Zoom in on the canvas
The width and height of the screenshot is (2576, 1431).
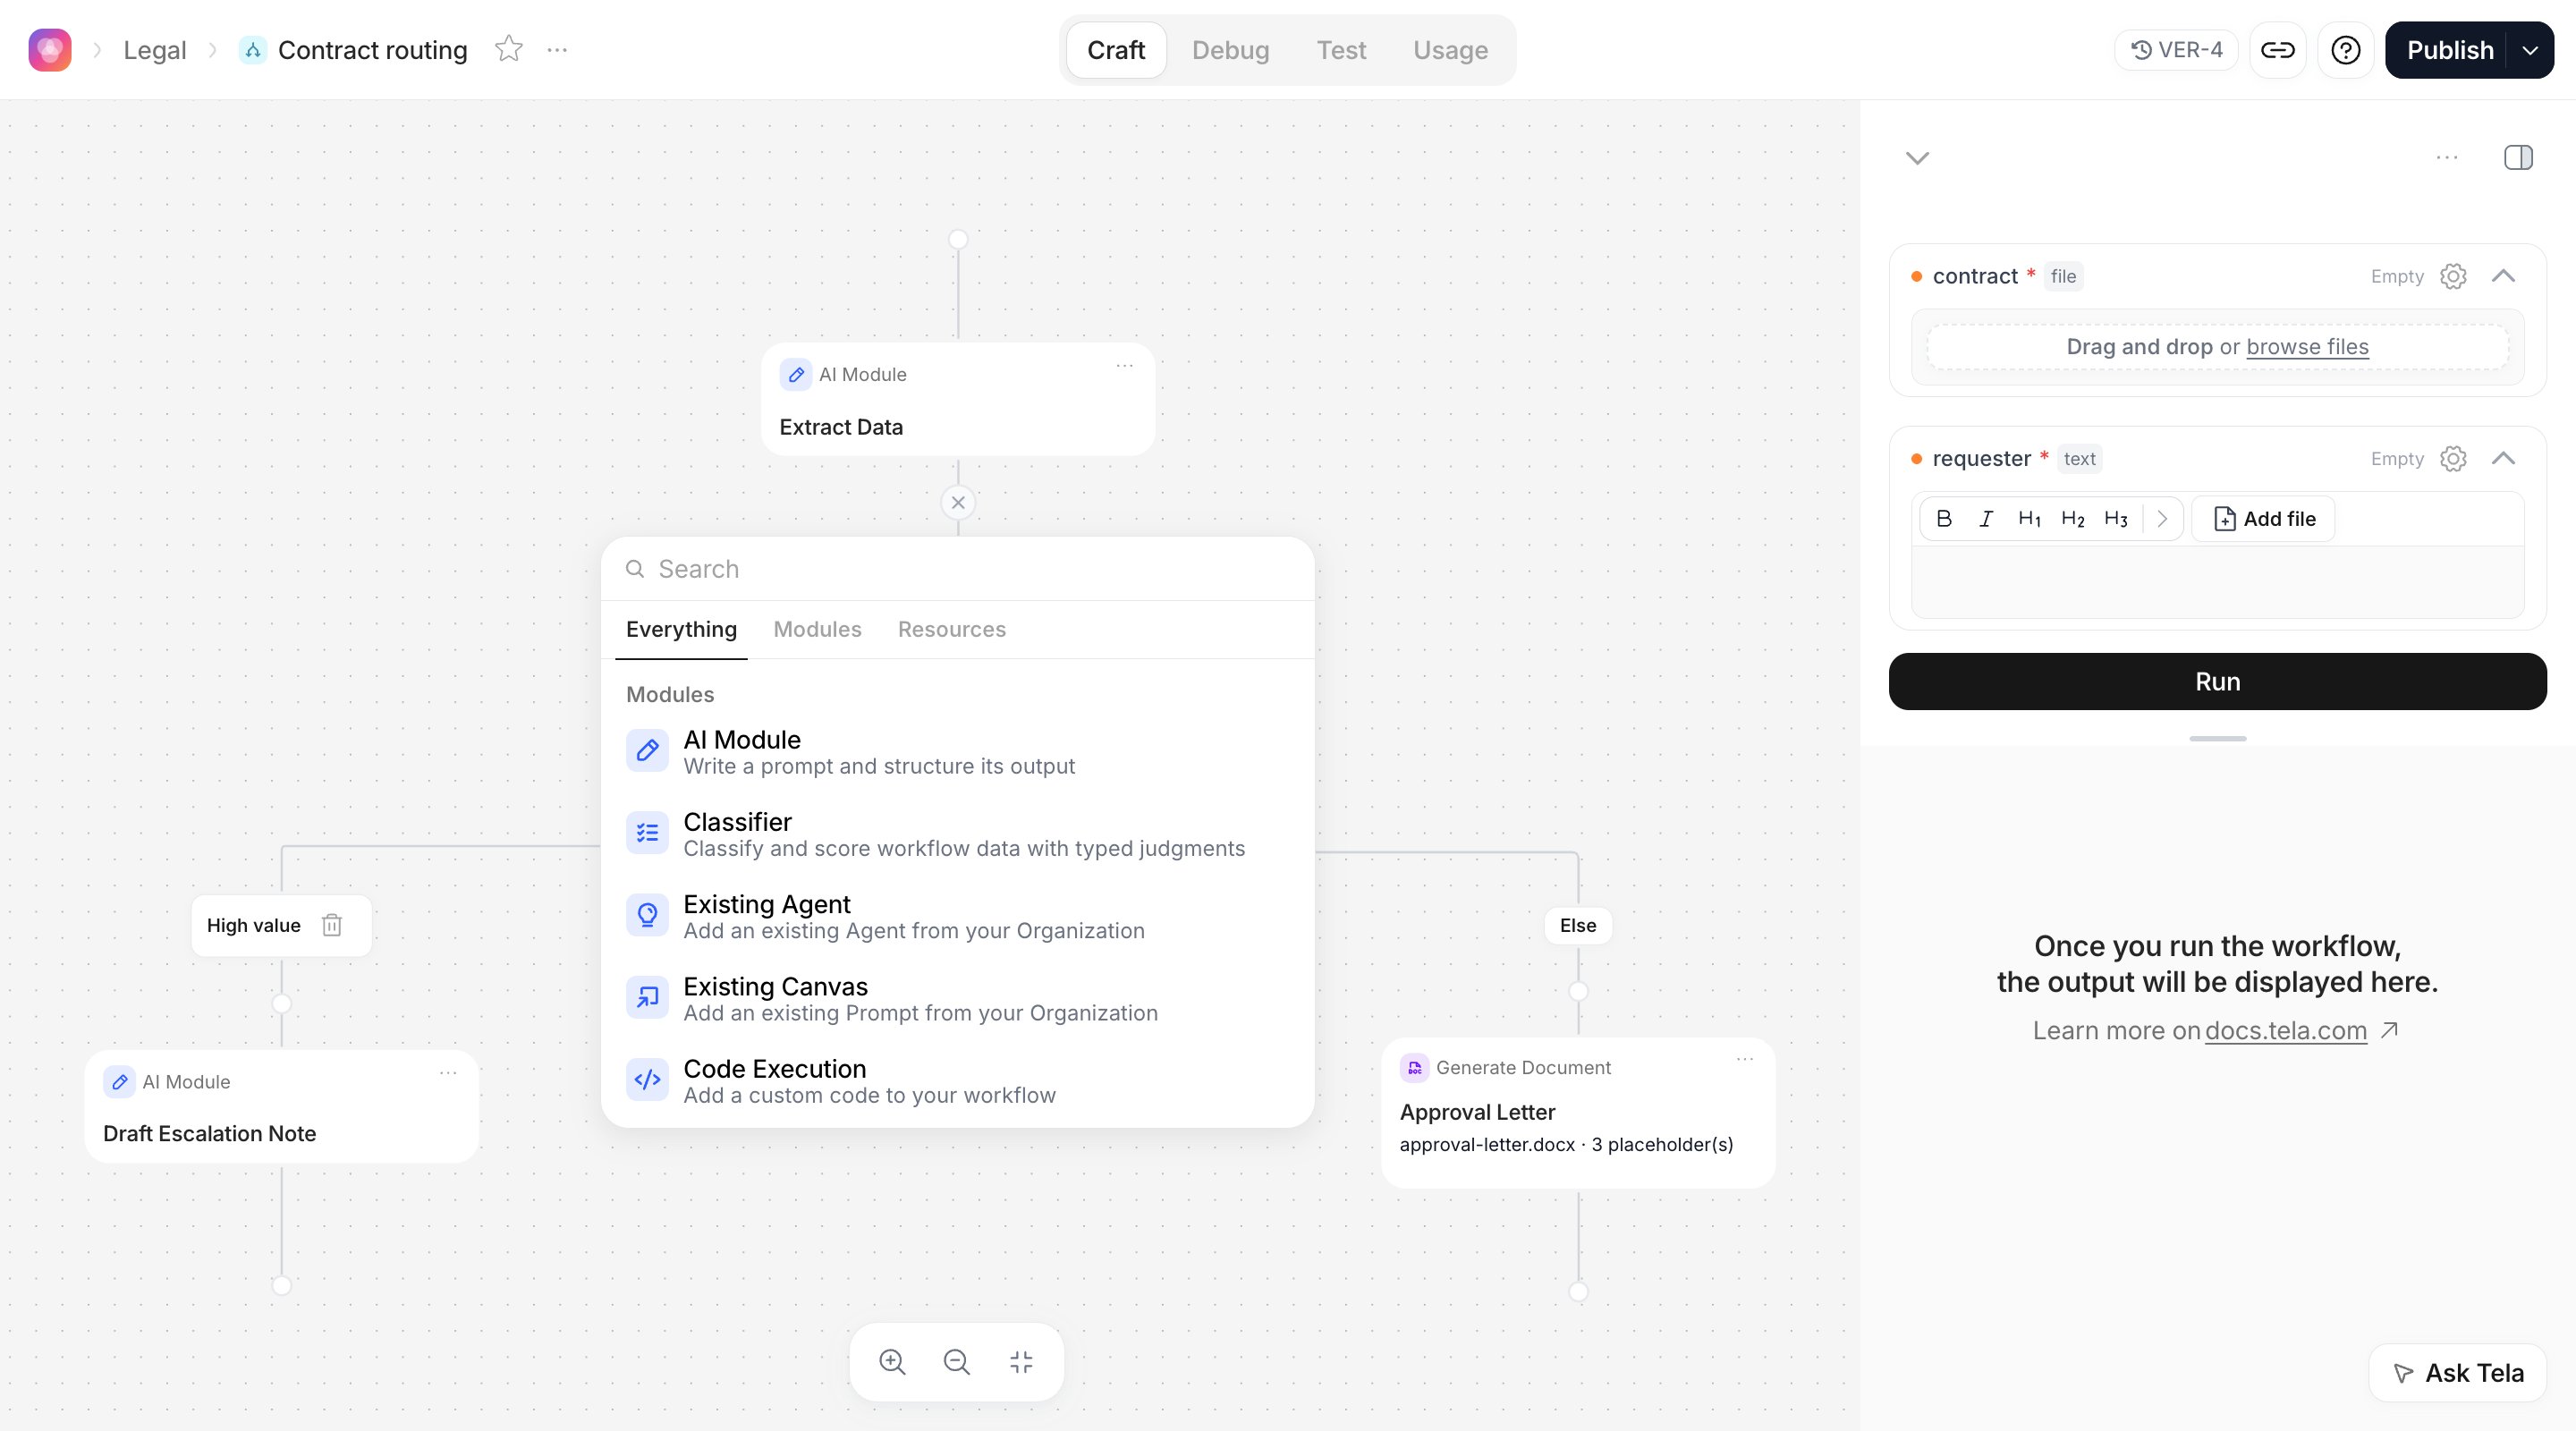click(892, 1361)
